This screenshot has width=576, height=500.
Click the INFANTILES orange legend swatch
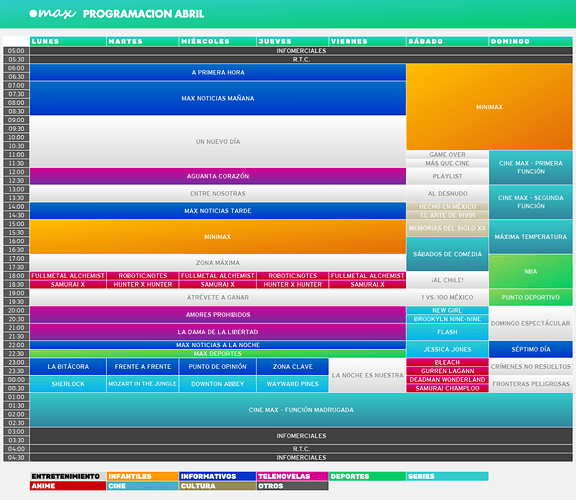tap(143, 476)
